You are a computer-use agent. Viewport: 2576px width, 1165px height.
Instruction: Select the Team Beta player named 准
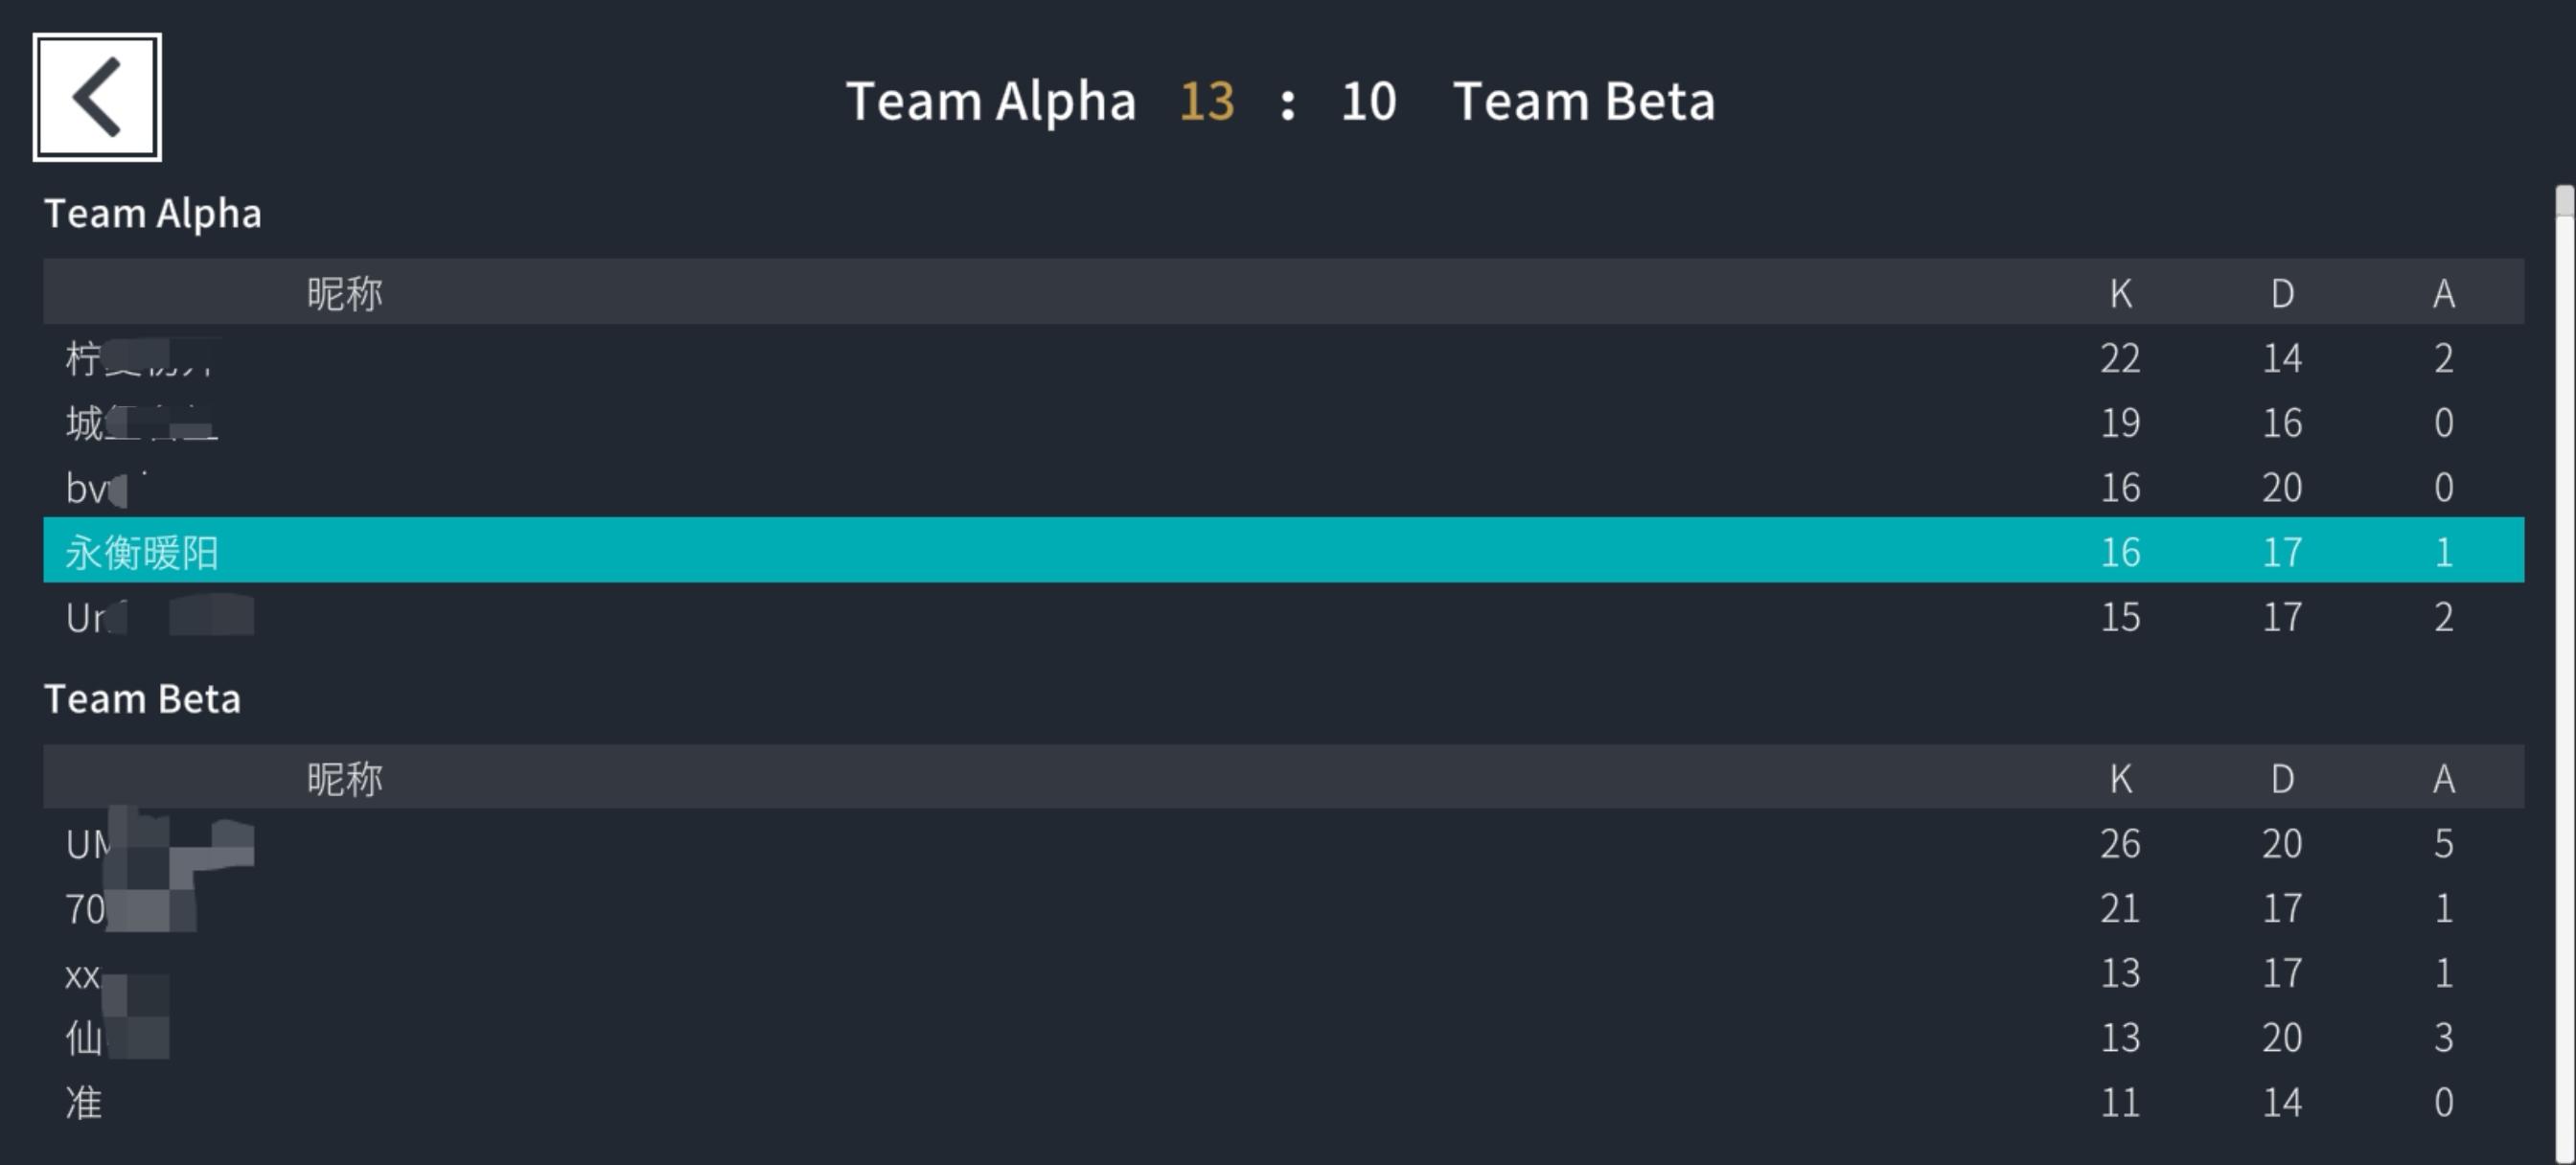click(84, 1103)
